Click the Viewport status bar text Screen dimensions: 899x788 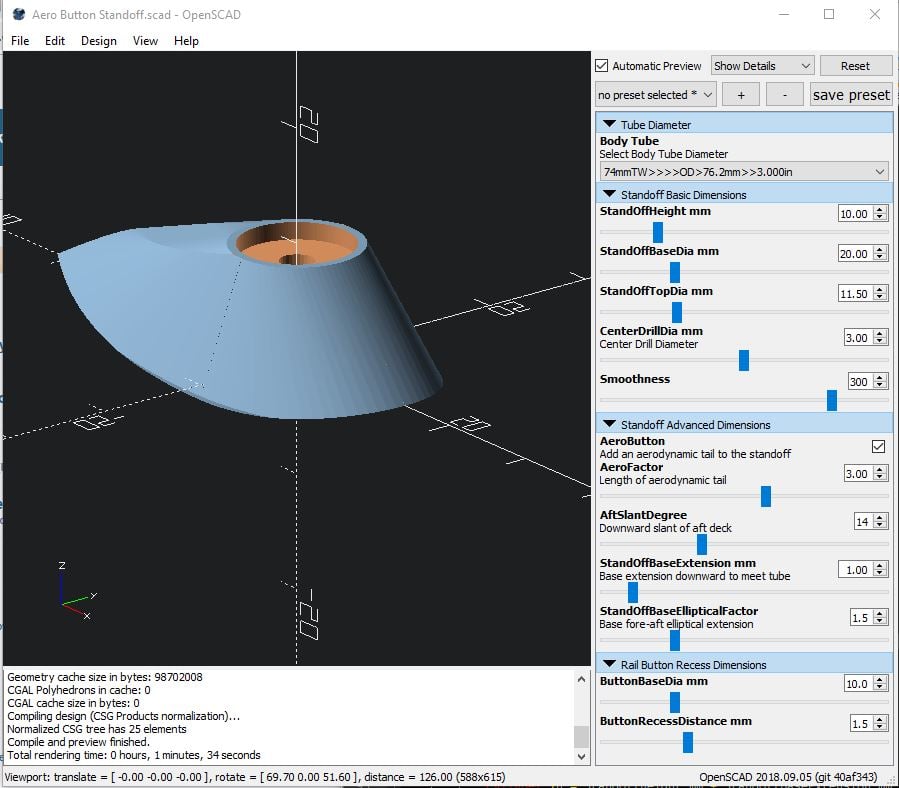255,777
